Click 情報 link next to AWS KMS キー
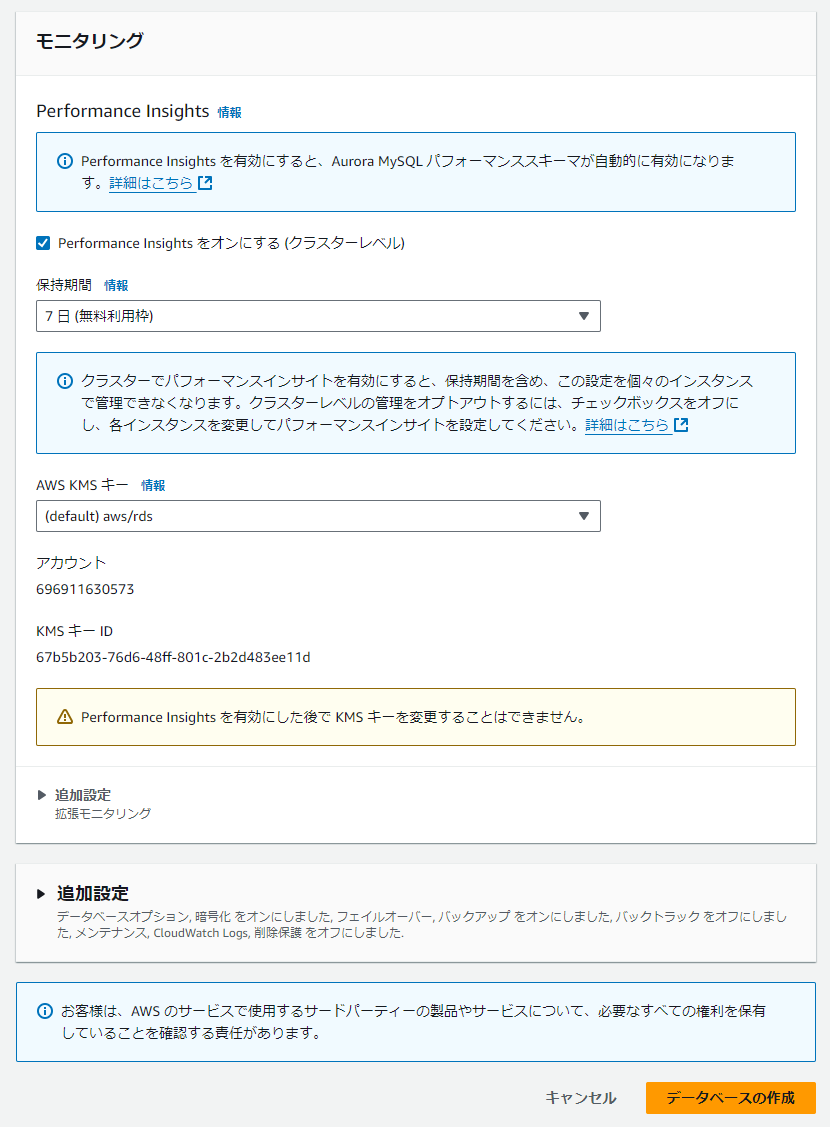831x1128 pixels. tap(153, 486)
